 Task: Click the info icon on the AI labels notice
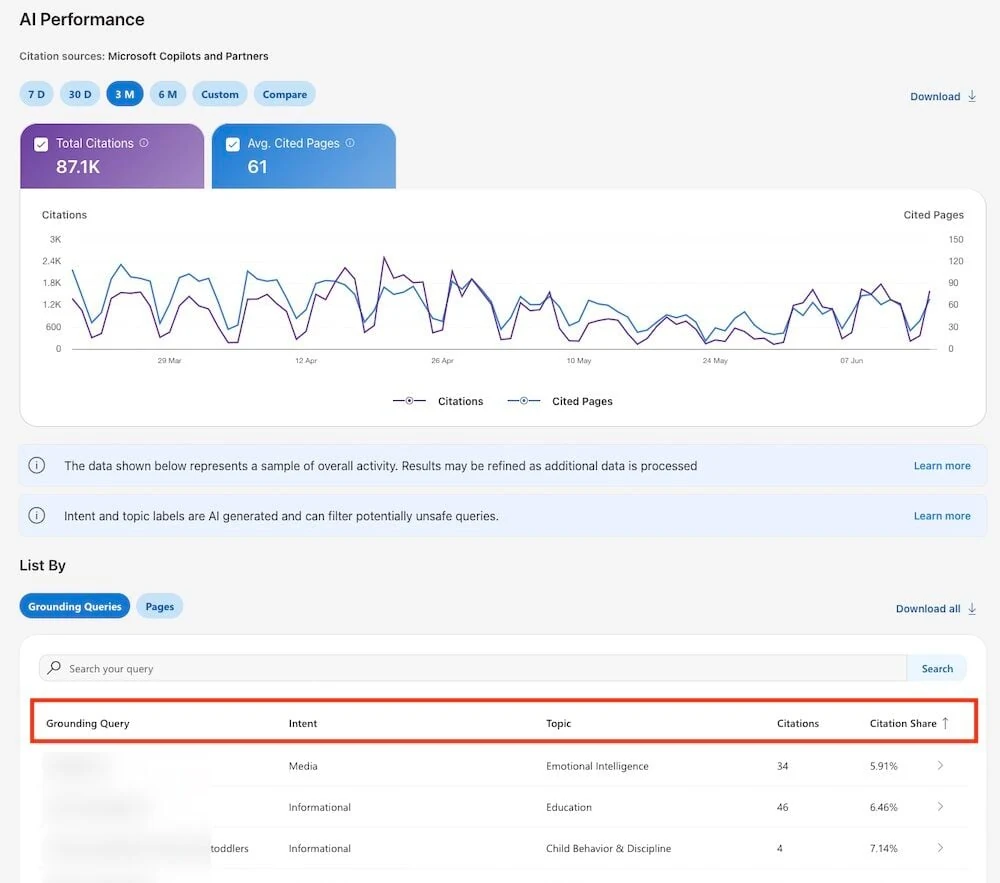[37, 515]
